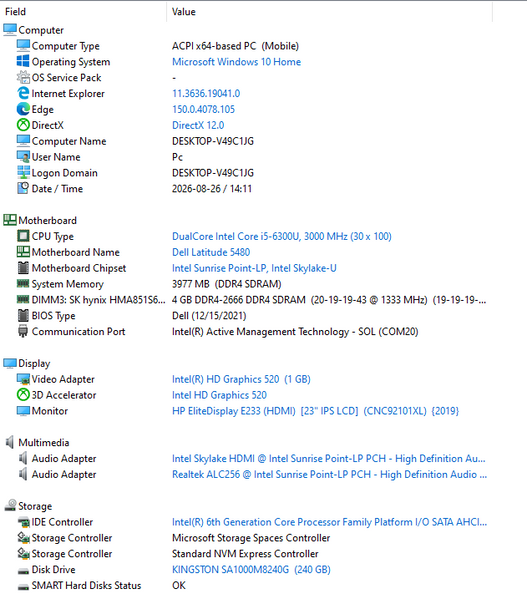Open the Microsoft Windows 10 Home link

point(236,62)
